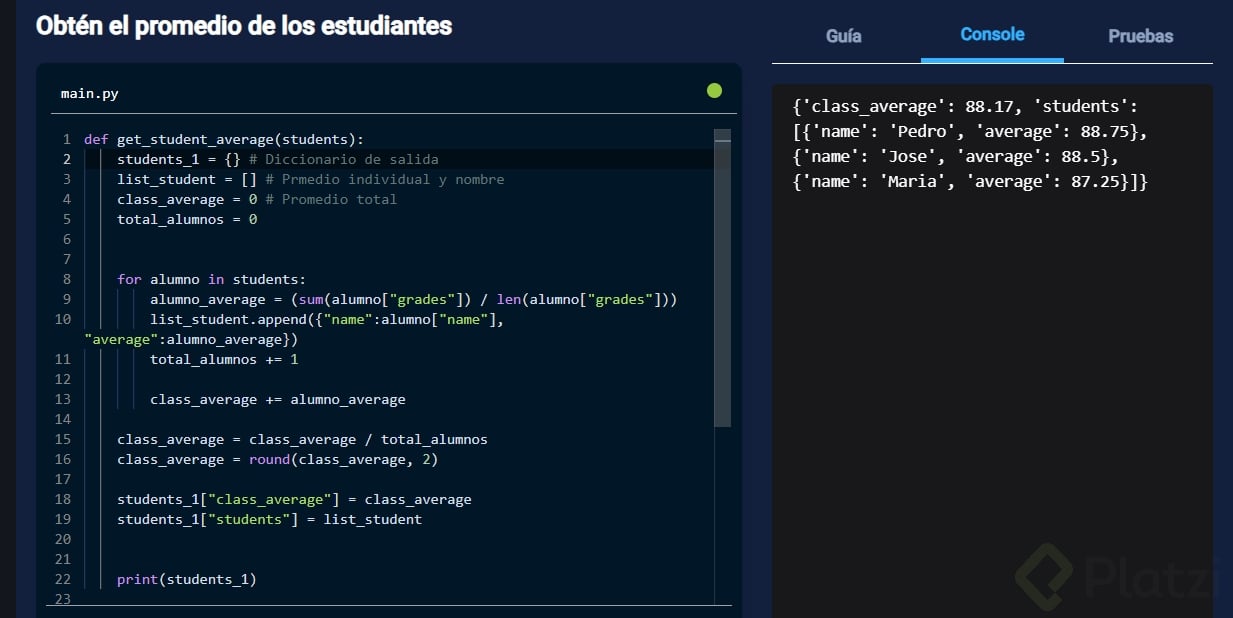Open the Console tab
The width and height of the screenshot is (1233, 618).
tap(992, 34)
